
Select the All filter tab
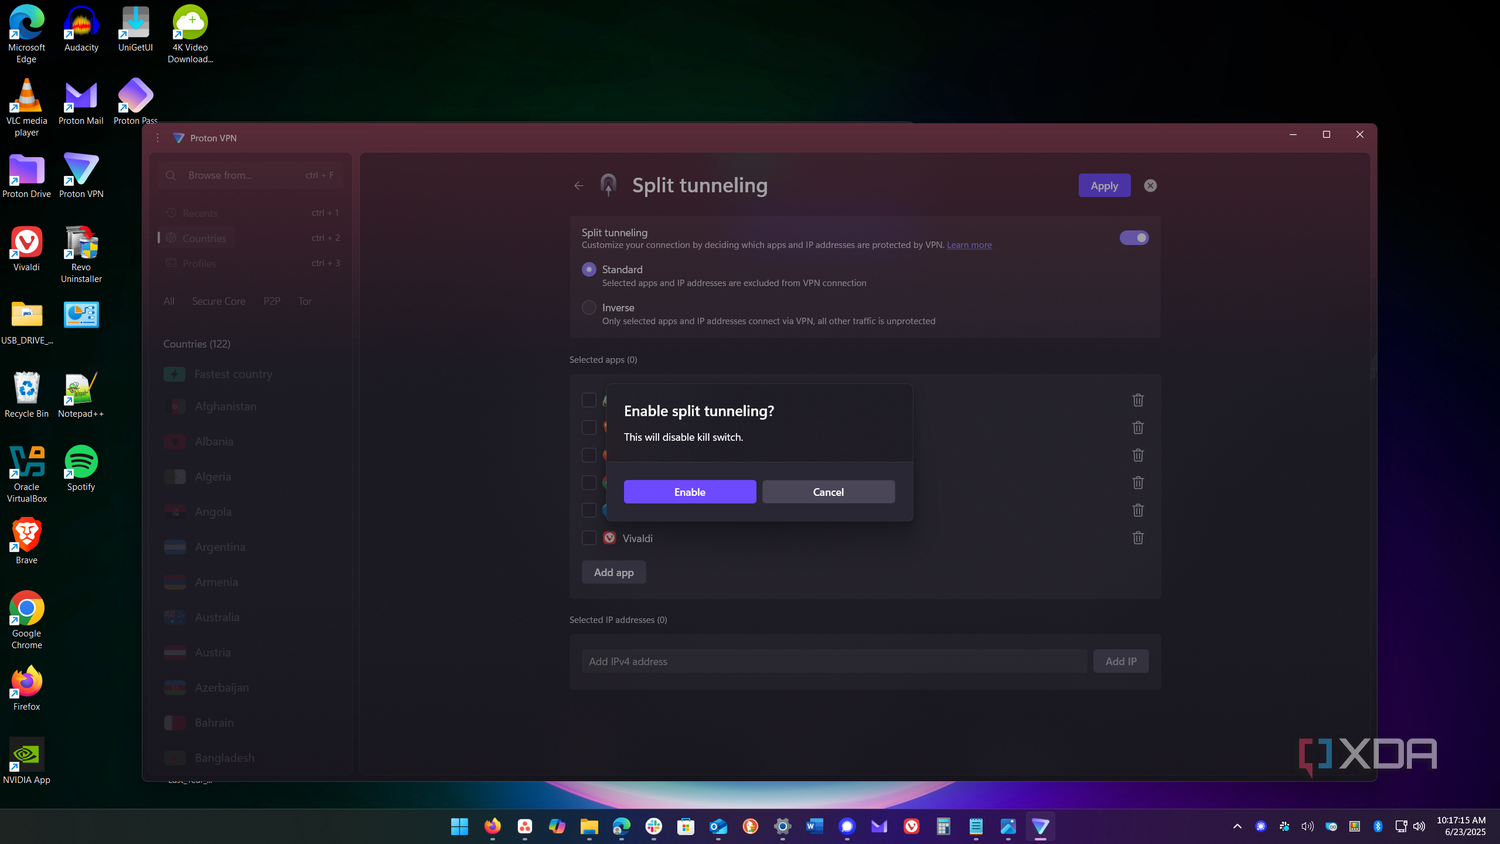169,301
